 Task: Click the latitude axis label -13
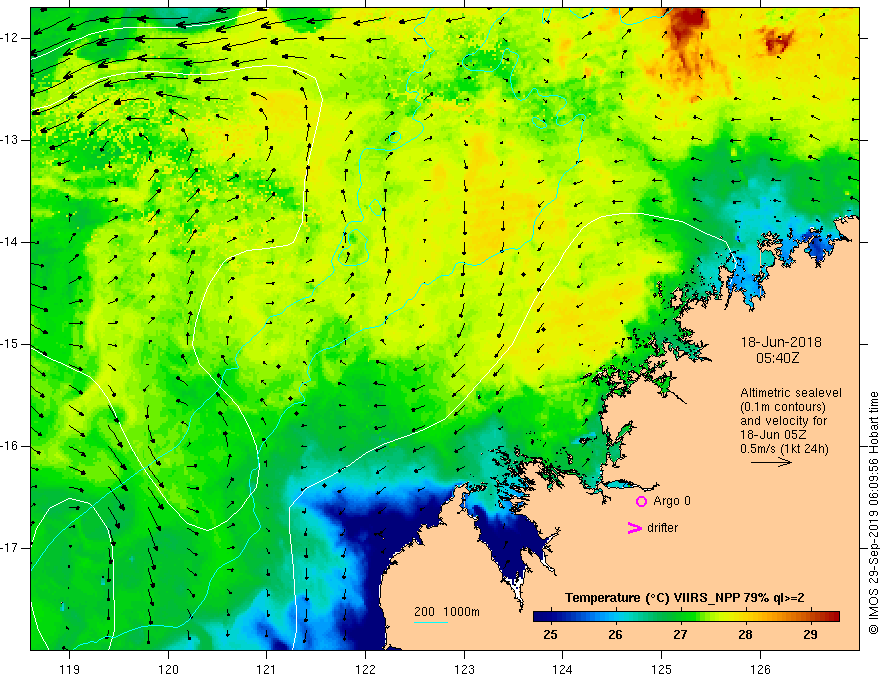tap(11, 140)
